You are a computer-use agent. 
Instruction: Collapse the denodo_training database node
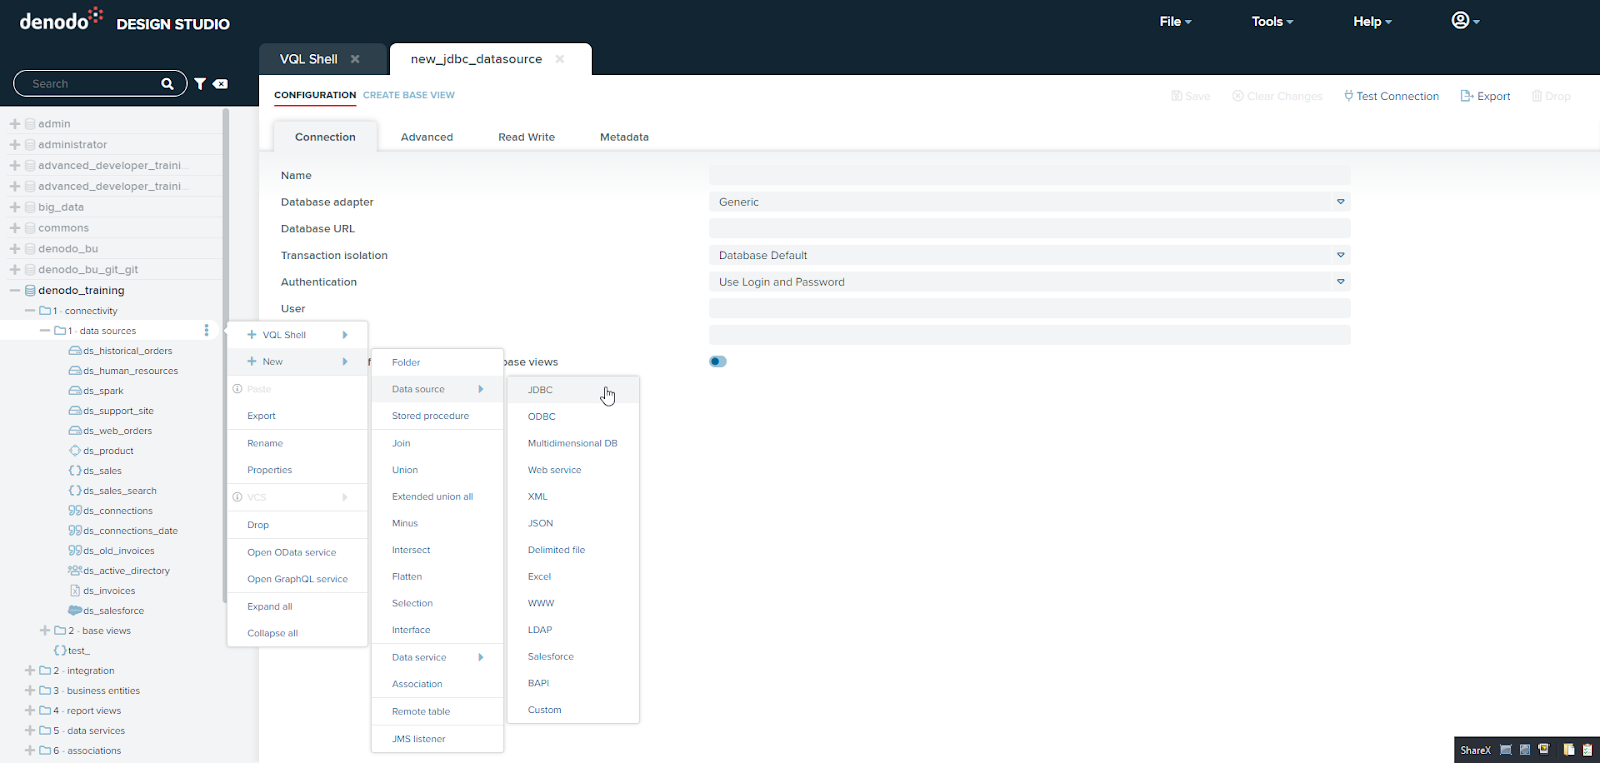click(15, 291)
